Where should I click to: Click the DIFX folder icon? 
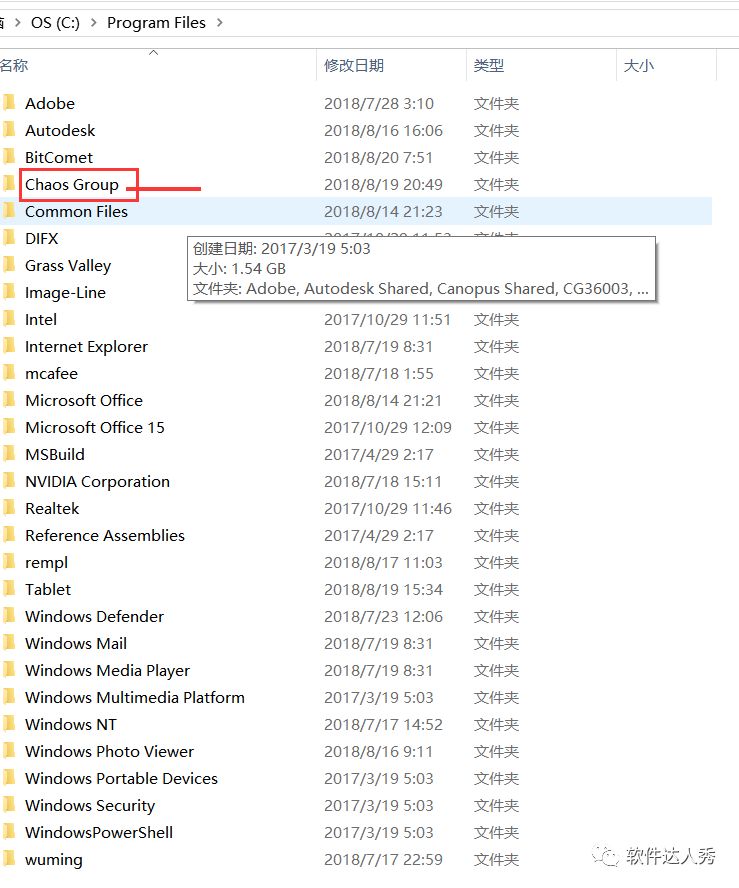[x=8, y=238]
